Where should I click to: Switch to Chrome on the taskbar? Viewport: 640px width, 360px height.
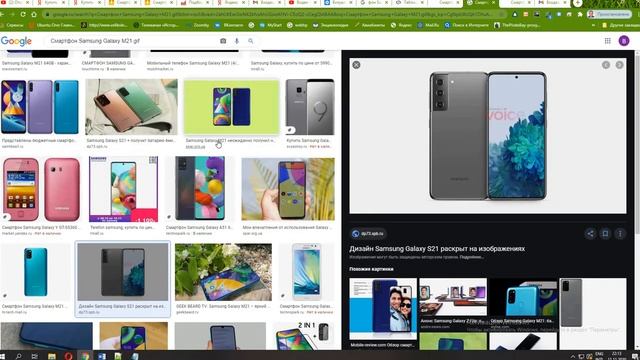[x=85, y=356]
